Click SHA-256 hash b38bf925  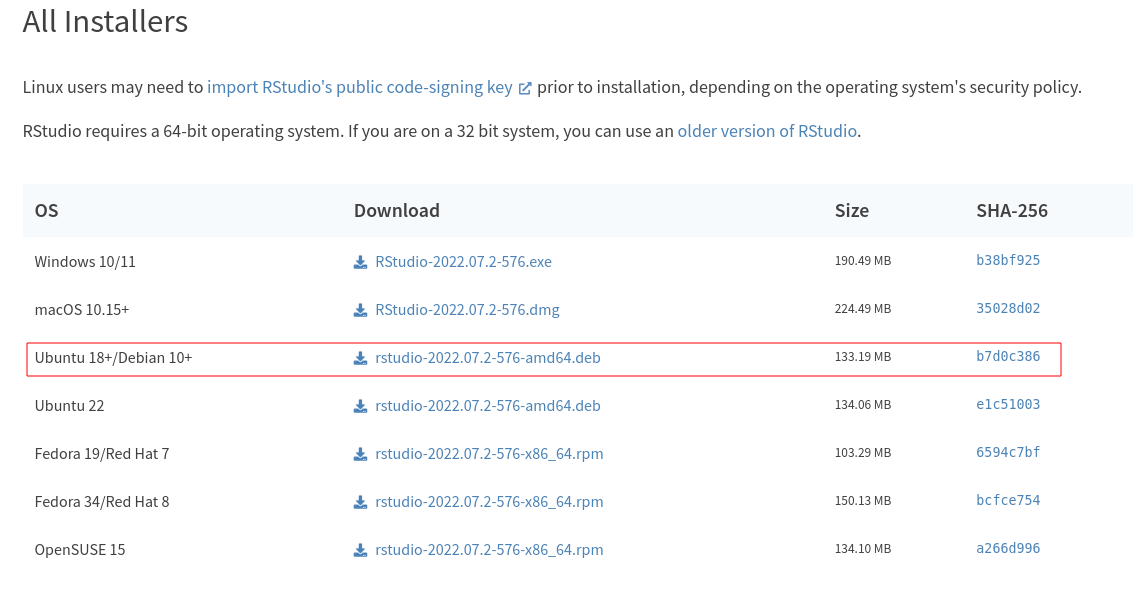click(1008, 260)
